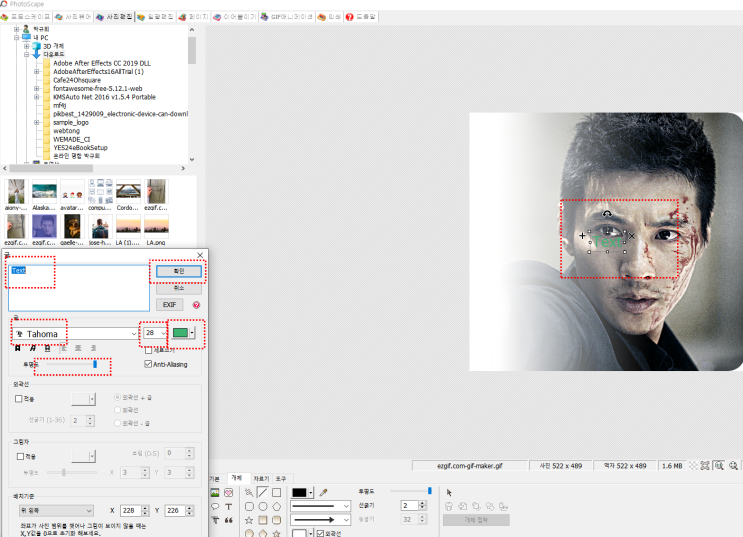Click the red help icon beside EXIF
743x537 pixels.
(x=196, y=305)
